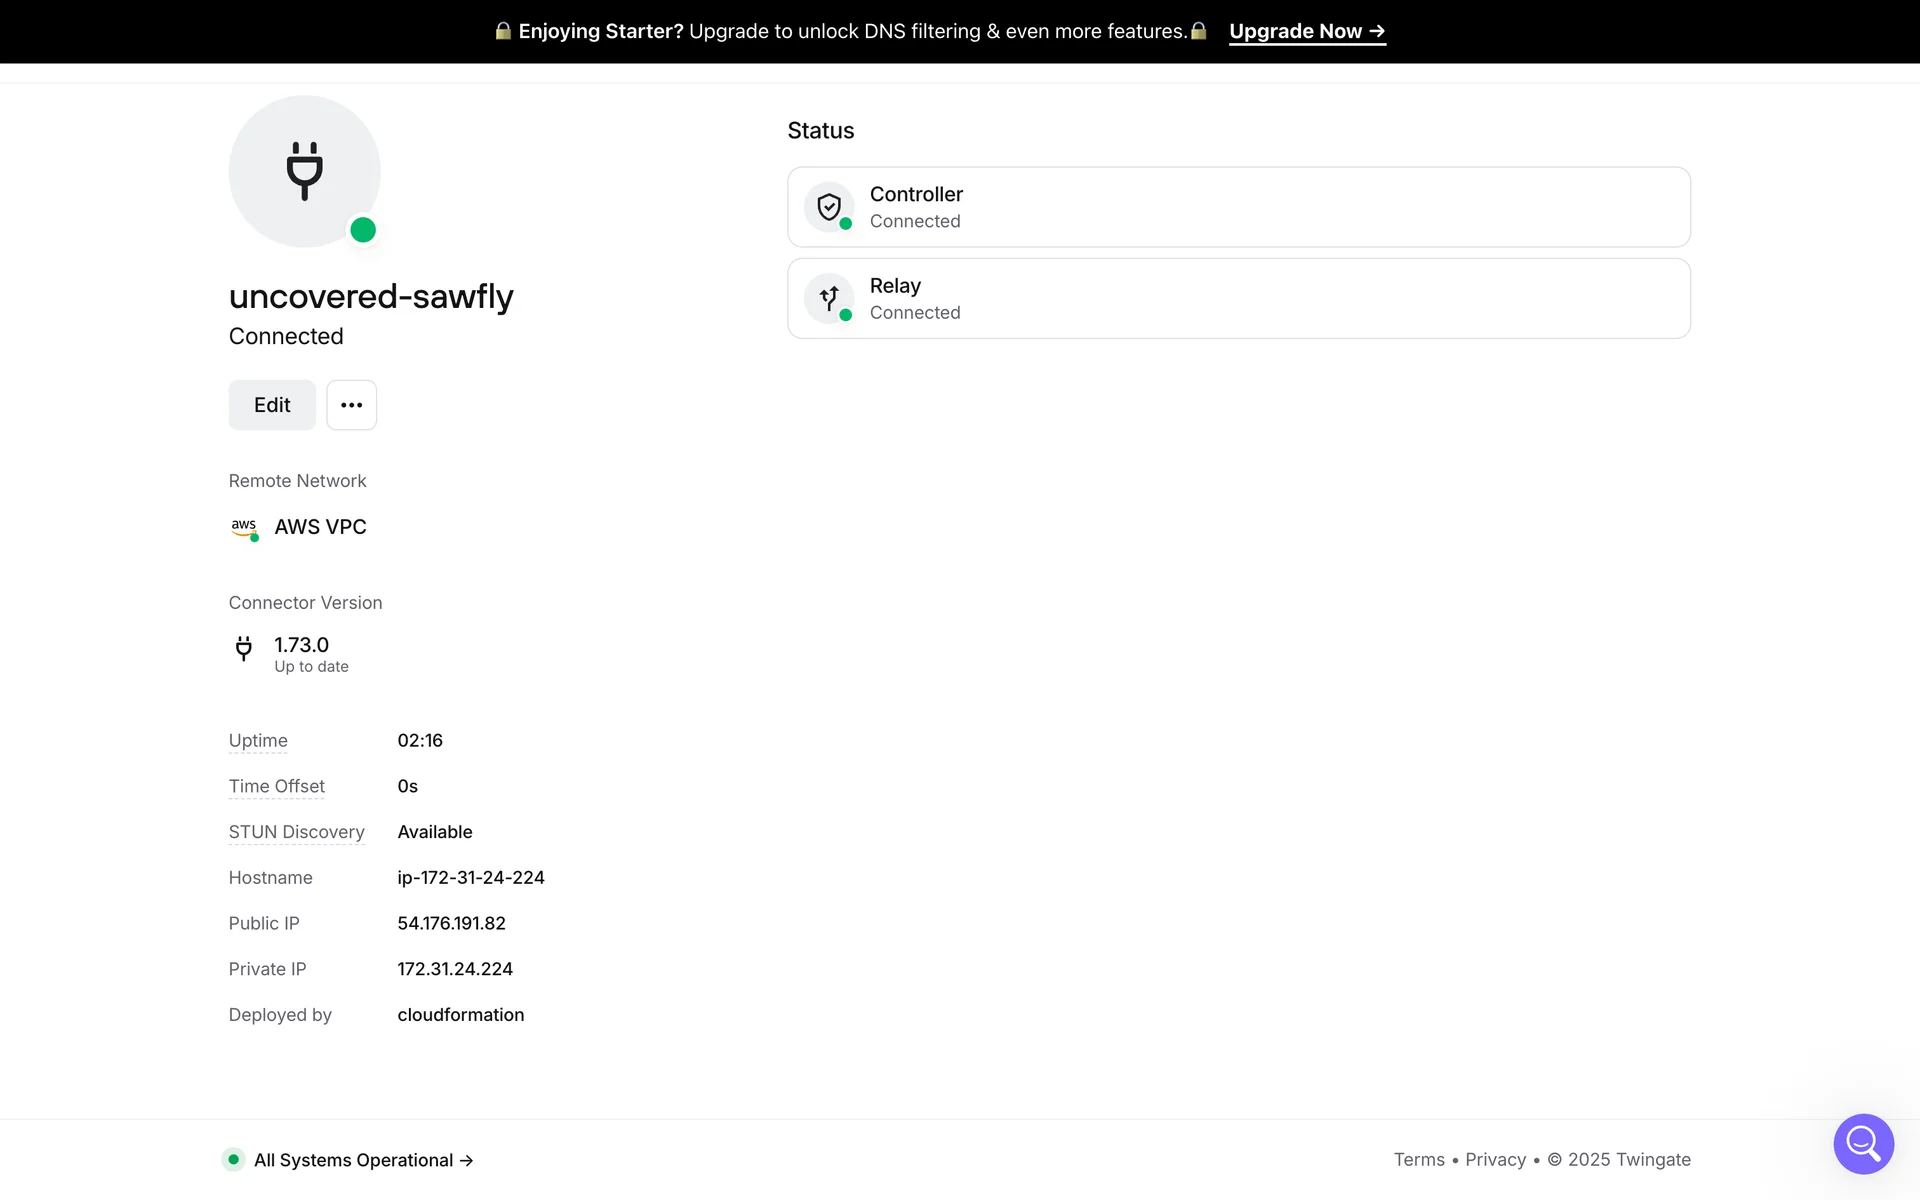The width and height of the screenshot is (1920, 1200).
Task: Click the Relay arrows status icon
Action: [x=829, y=298]
